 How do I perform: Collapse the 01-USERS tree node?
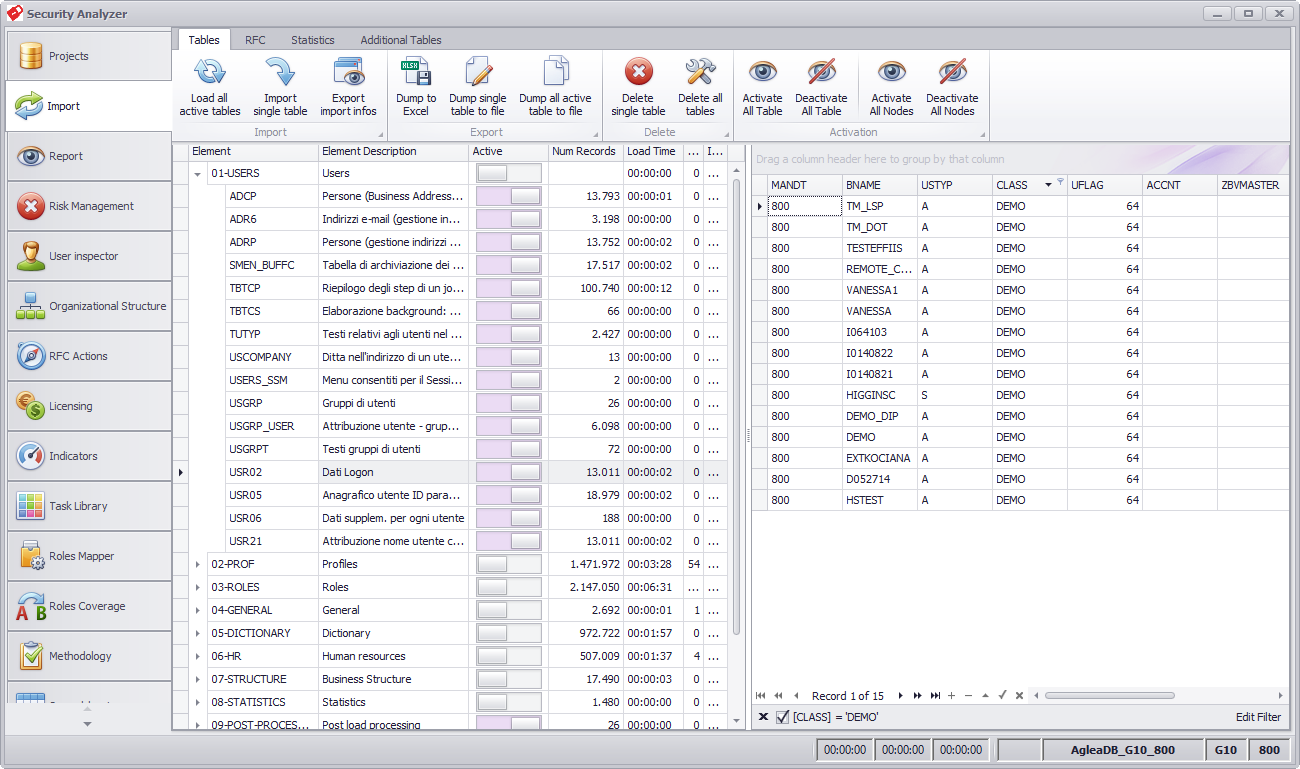pyautogui.click(x=198, y=173)
